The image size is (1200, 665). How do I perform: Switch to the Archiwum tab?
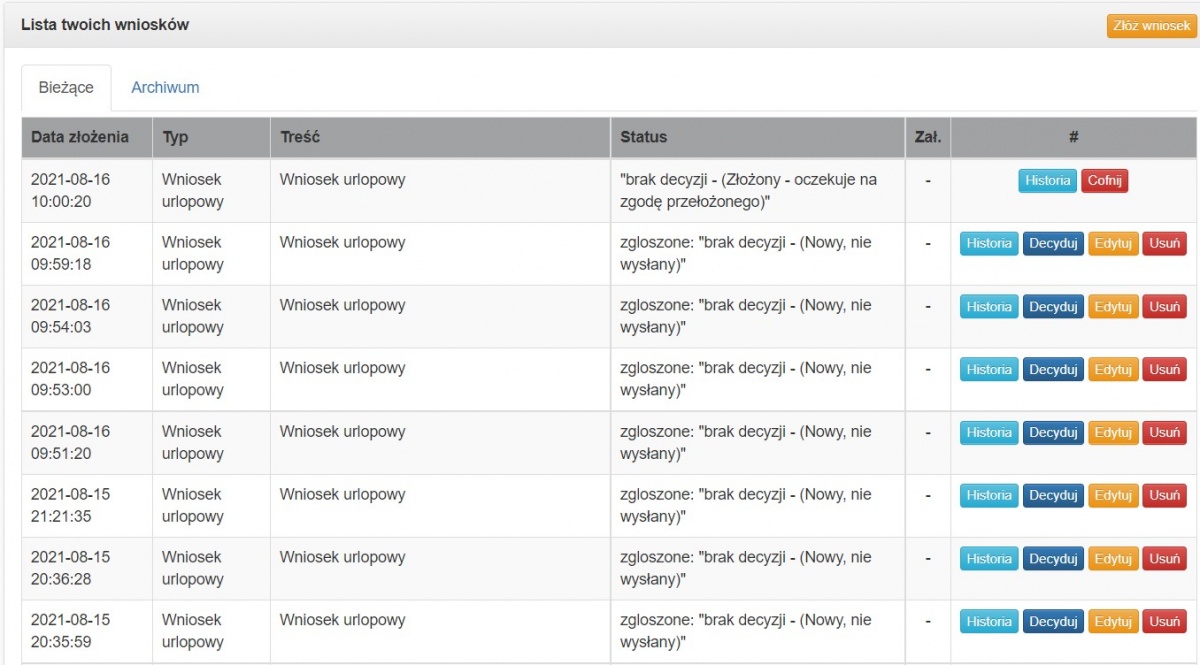[165, 88]
